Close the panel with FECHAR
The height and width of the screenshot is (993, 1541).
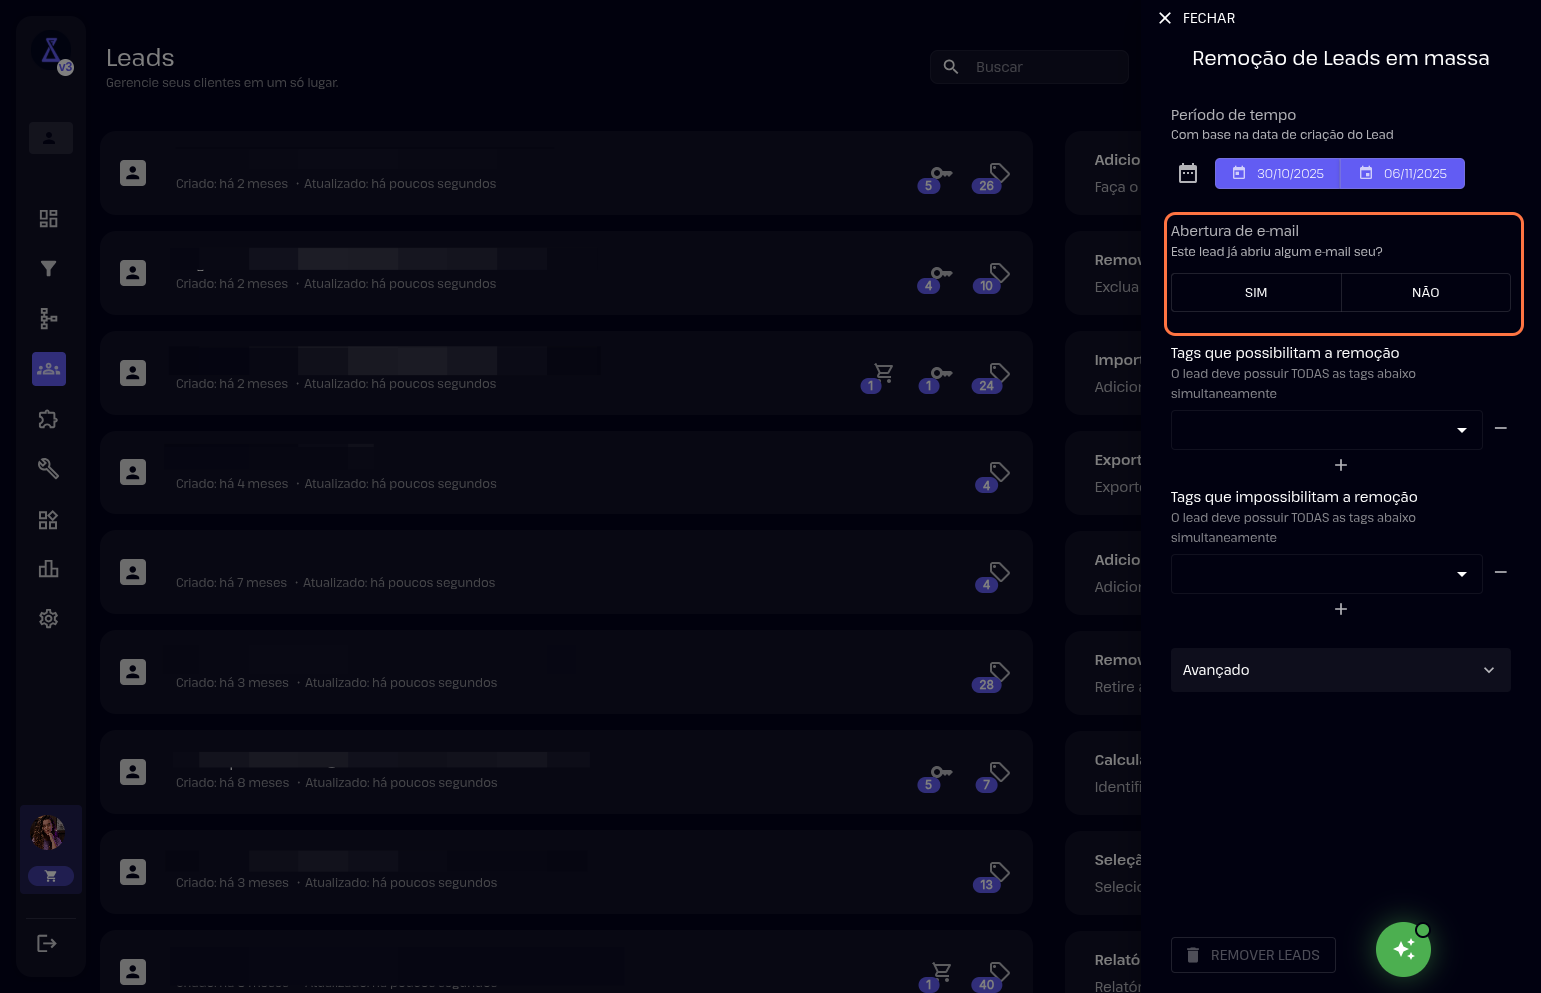1196,18
